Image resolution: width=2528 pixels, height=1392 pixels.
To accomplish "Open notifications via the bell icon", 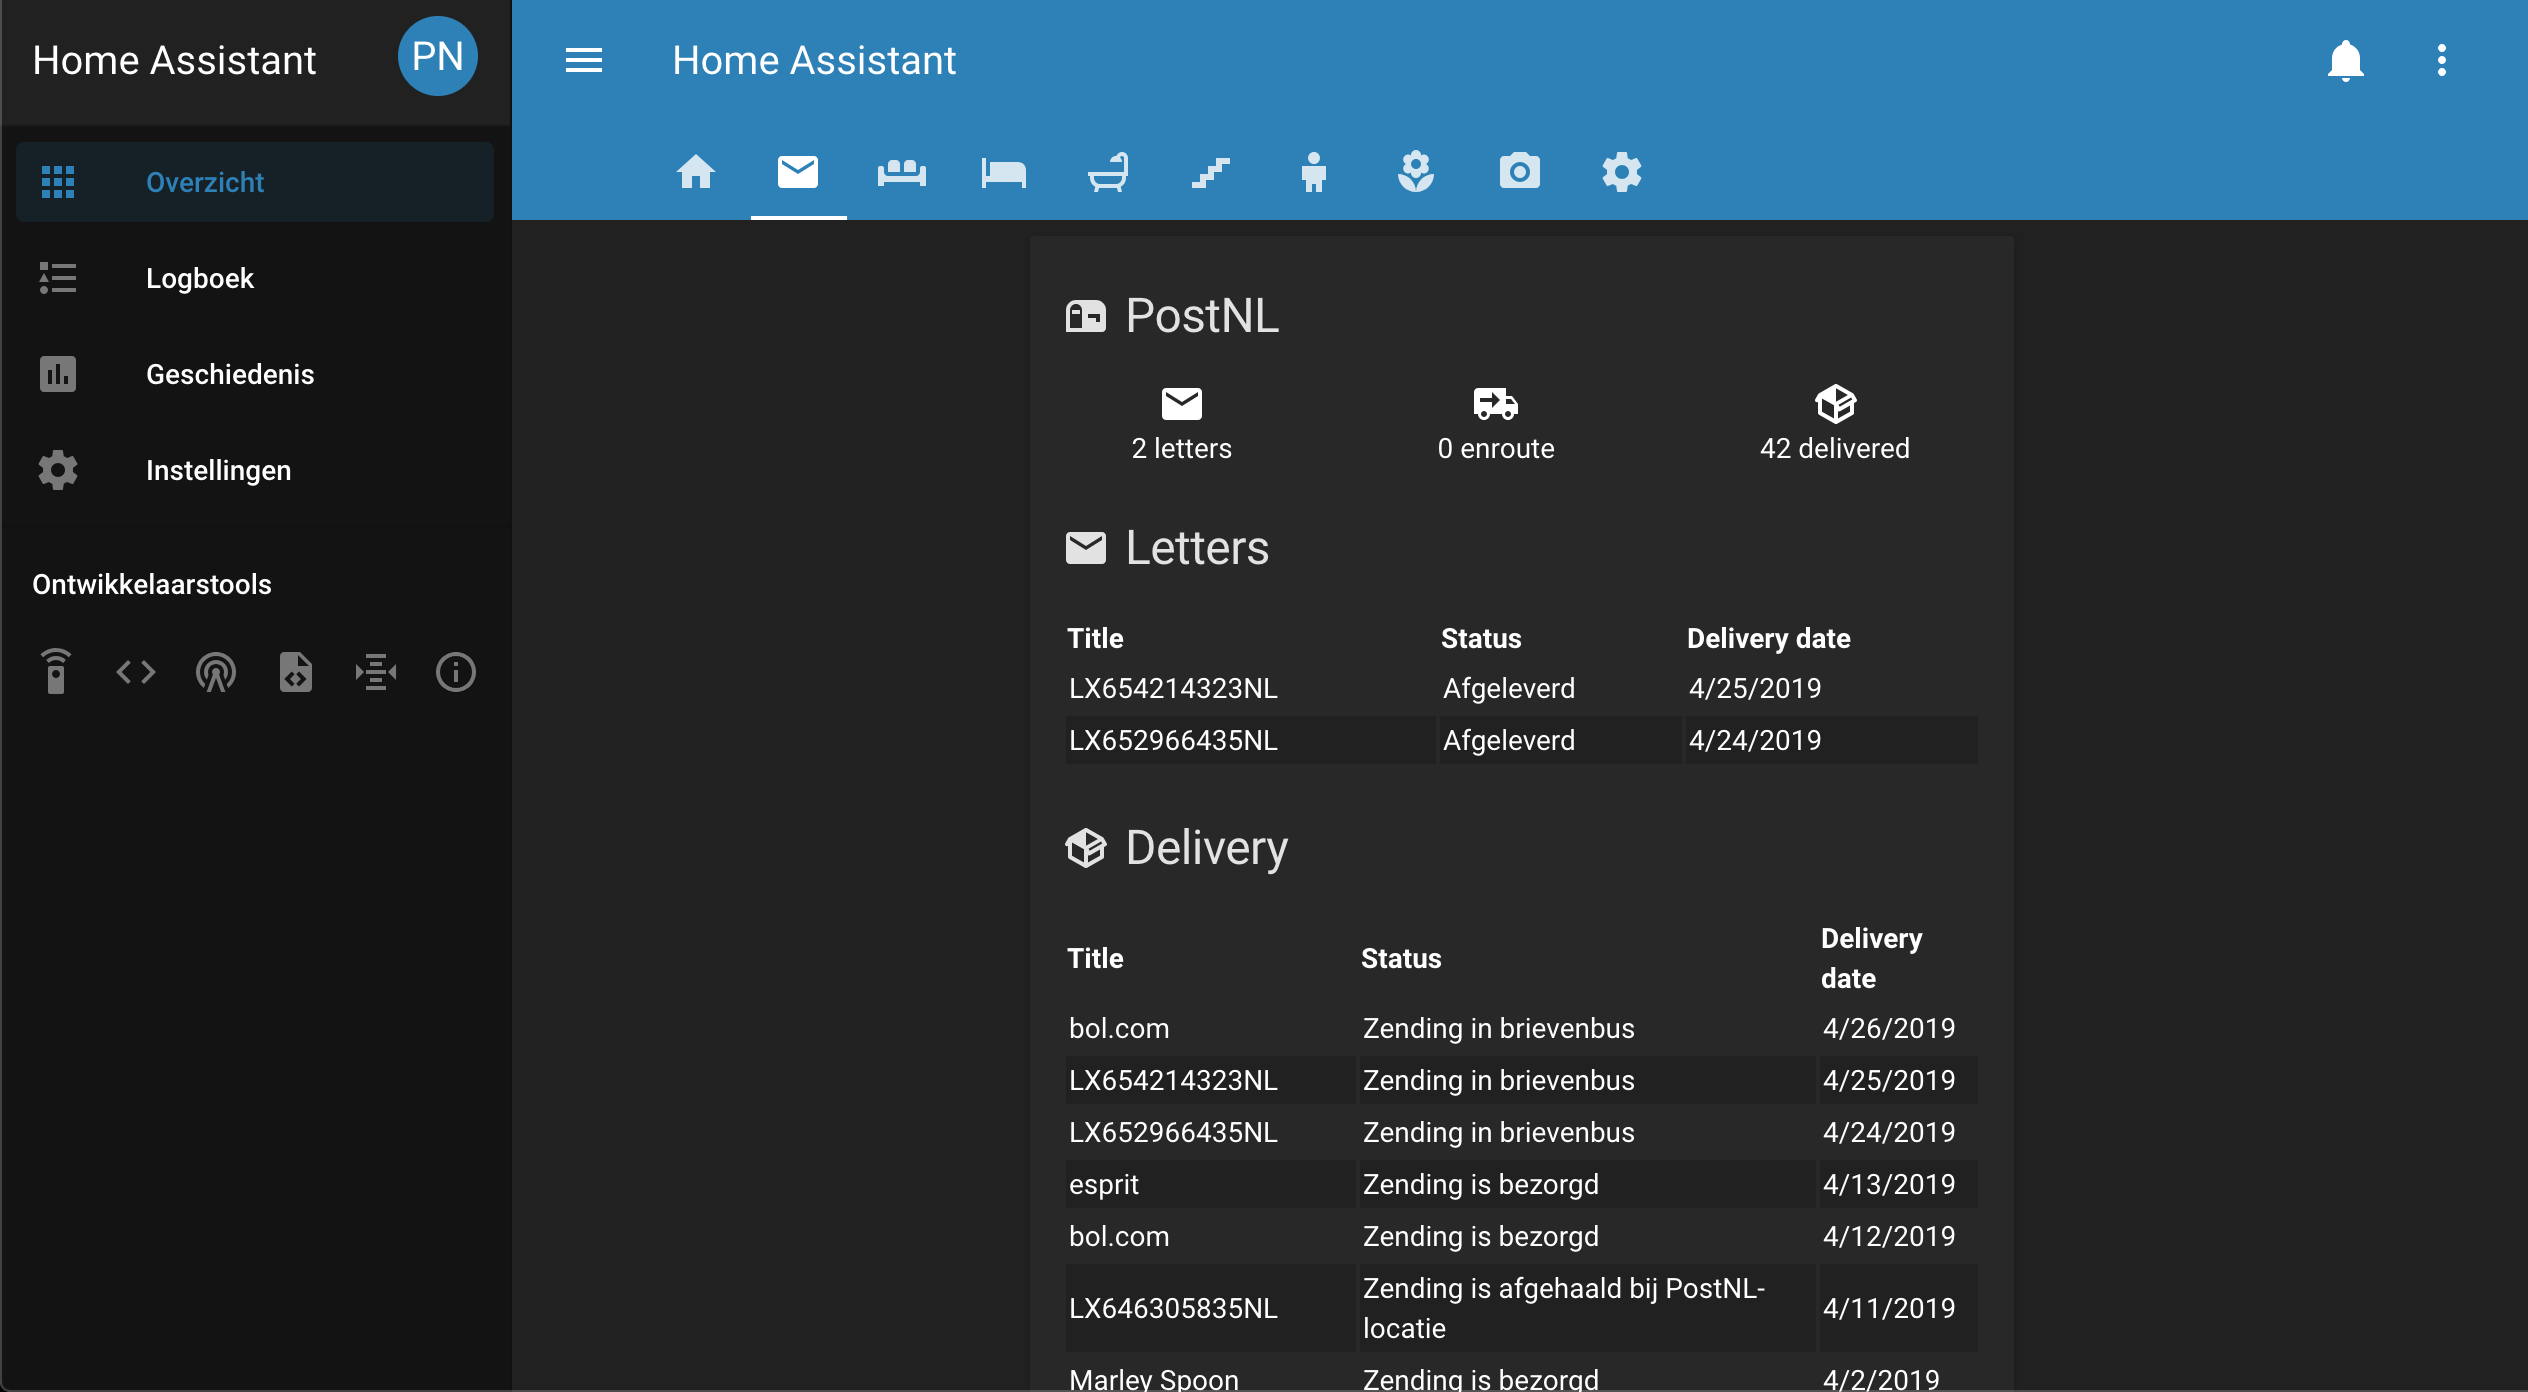I will pyautogui.click(x=2345, y=60).
